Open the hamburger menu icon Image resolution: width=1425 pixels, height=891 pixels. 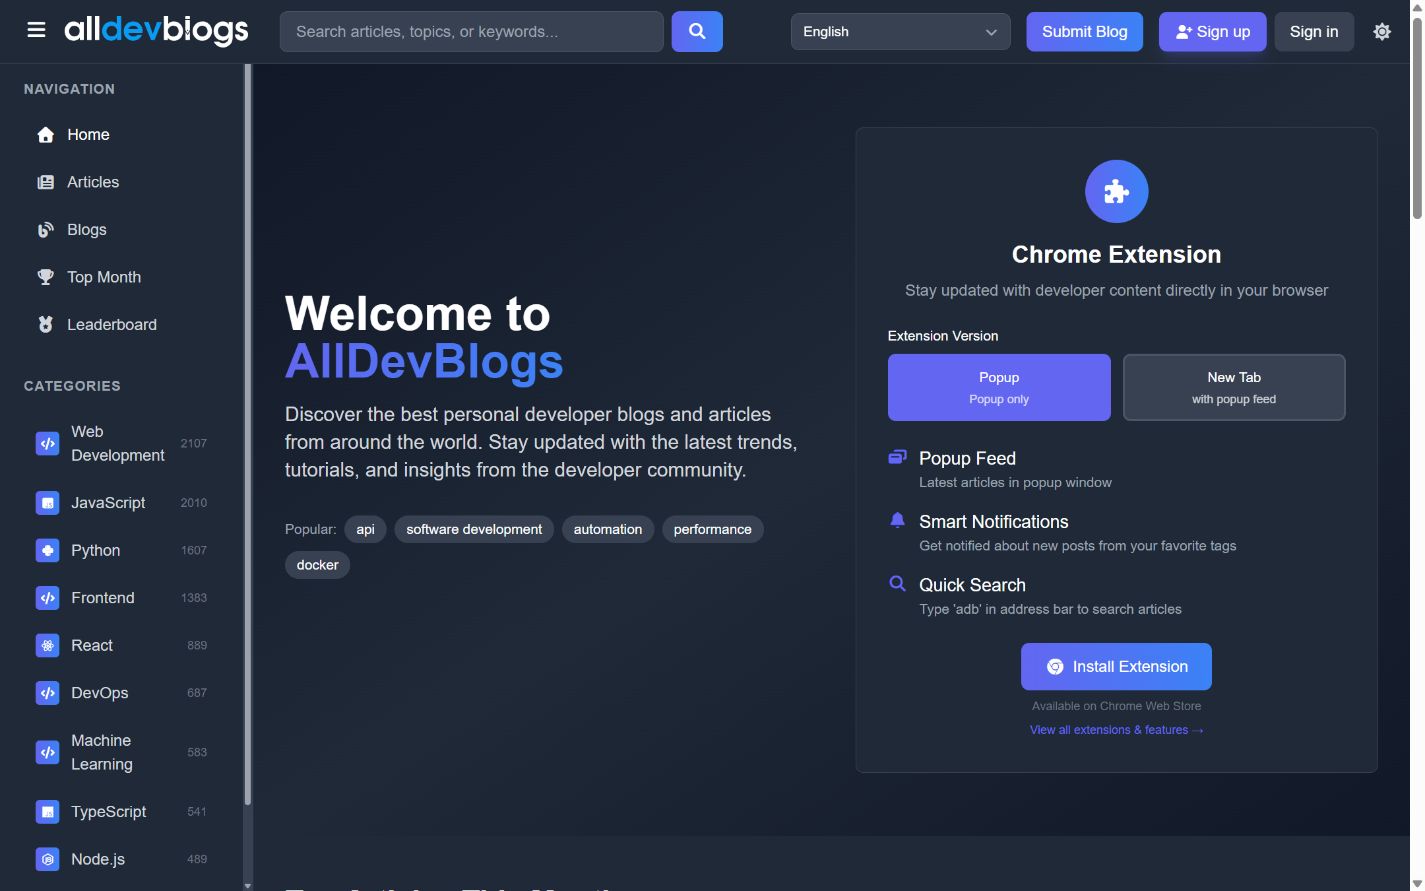tap(37, 31)
